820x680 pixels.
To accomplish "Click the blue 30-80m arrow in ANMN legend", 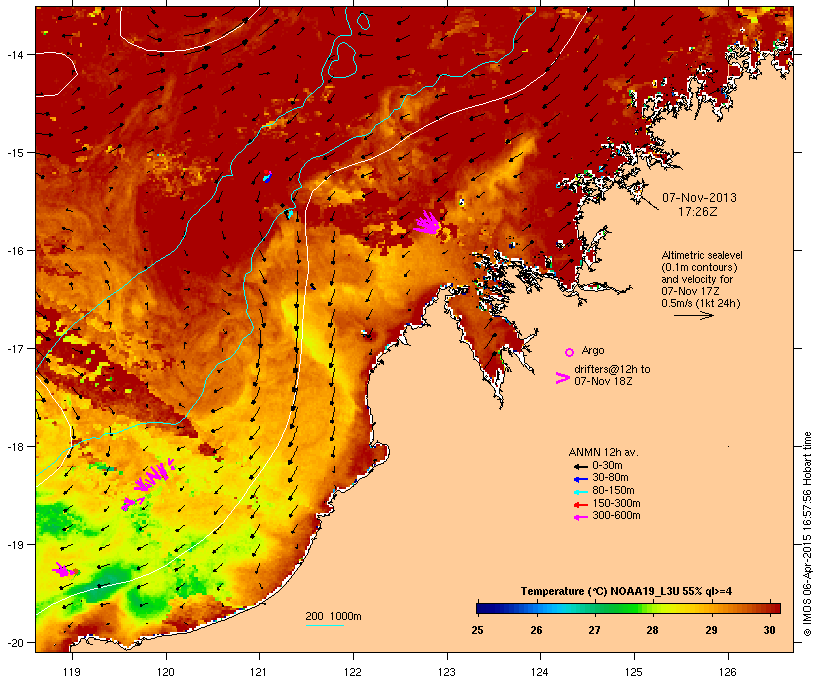I will tap(580, 479).
